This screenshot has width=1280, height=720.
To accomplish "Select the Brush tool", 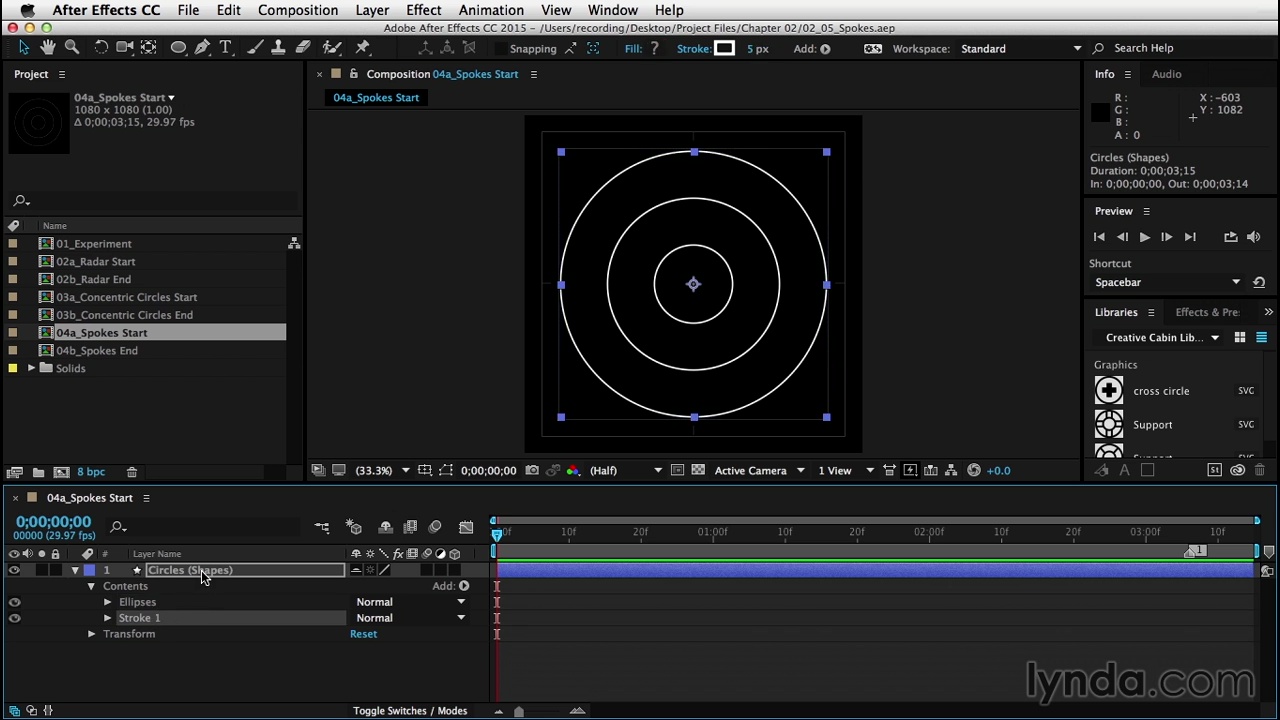I will [x=255, y=48].
